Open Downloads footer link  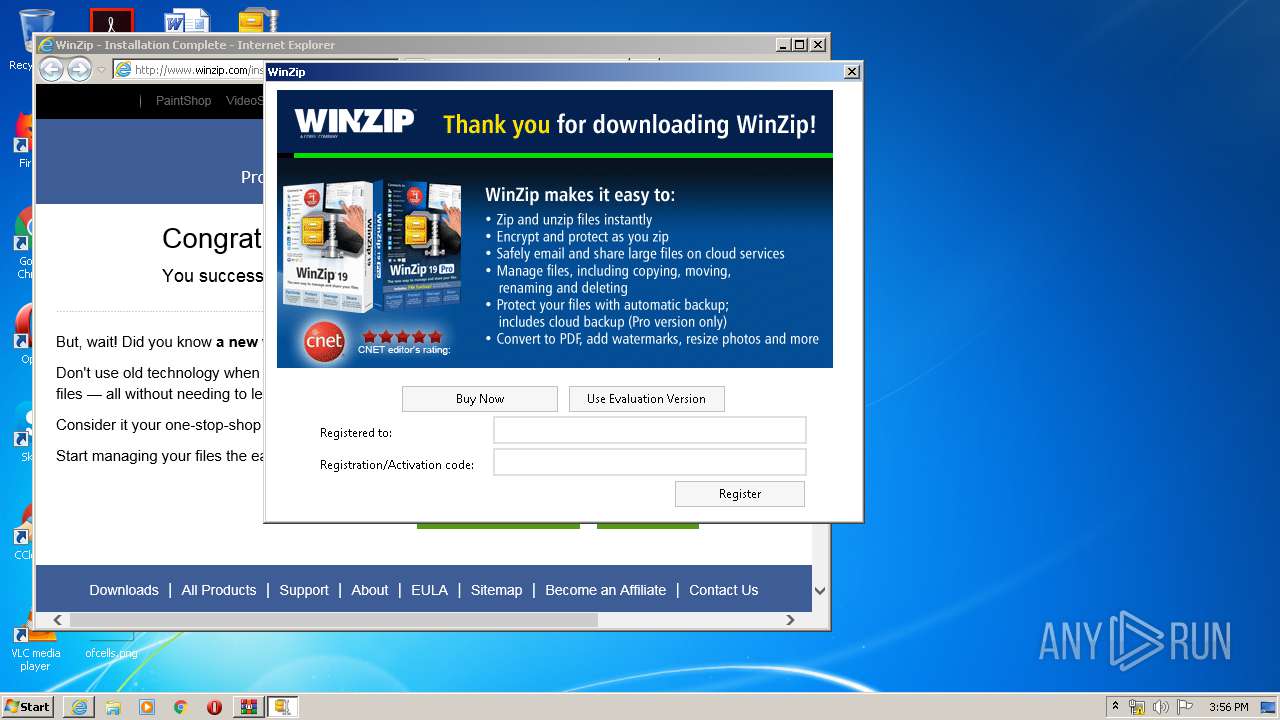124,590
